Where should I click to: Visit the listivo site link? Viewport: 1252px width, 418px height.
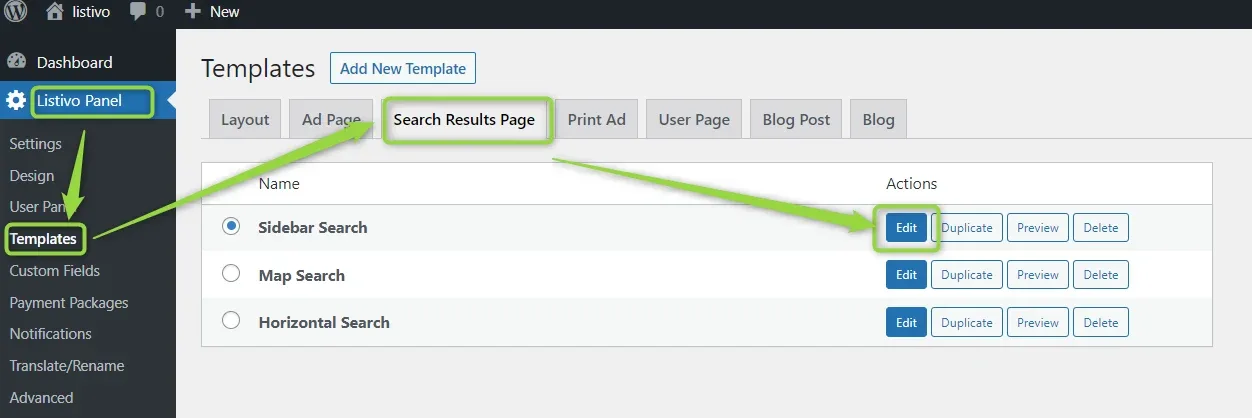91,12
